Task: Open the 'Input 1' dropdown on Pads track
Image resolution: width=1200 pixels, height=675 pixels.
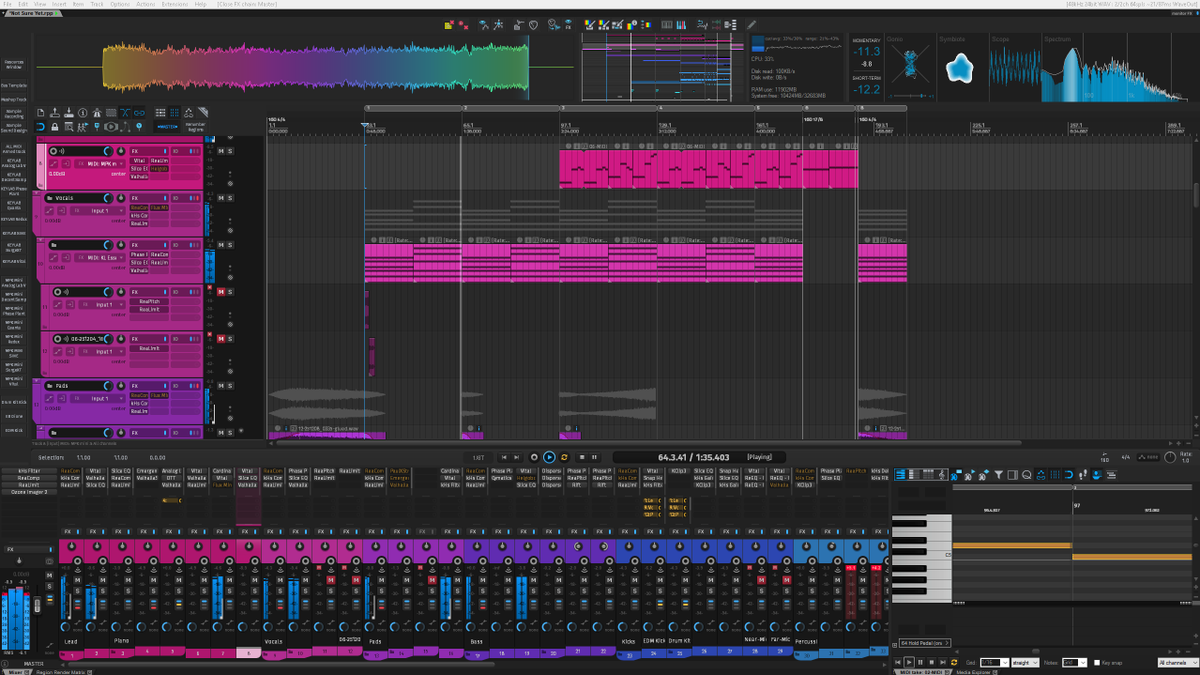Action: (99, 398)
